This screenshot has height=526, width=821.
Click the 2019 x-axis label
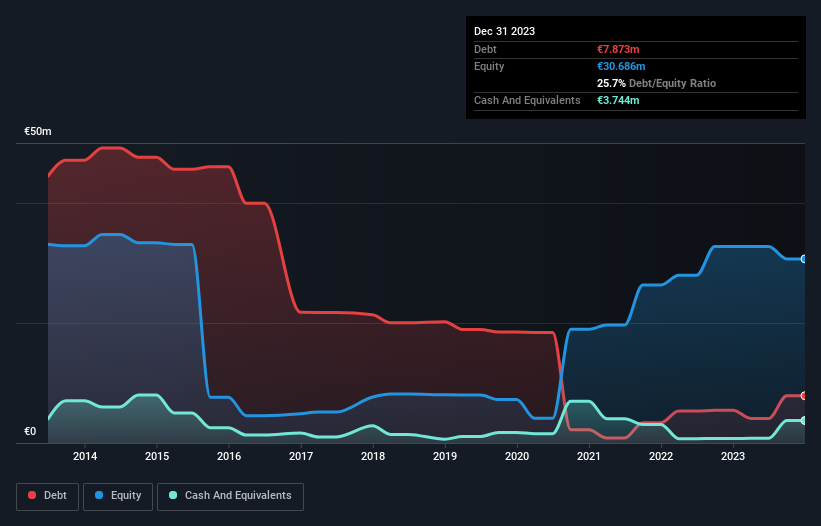pyautogui.click(x=445, y=456)
